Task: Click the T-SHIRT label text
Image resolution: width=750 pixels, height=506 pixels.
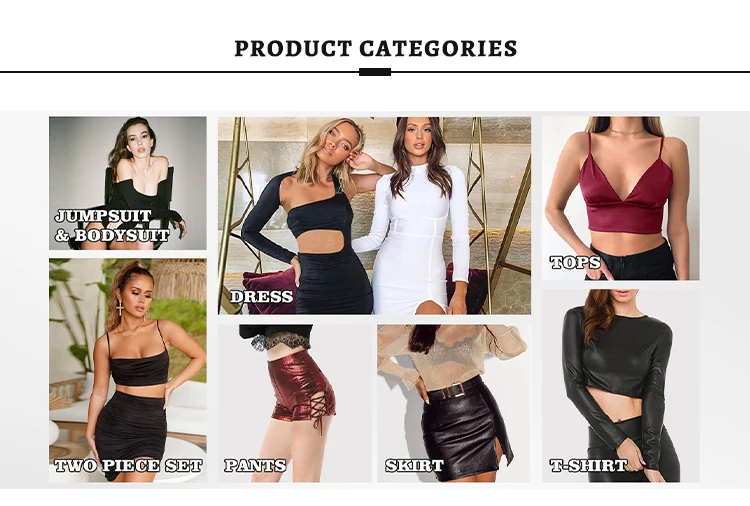Action: pos(588,465)
